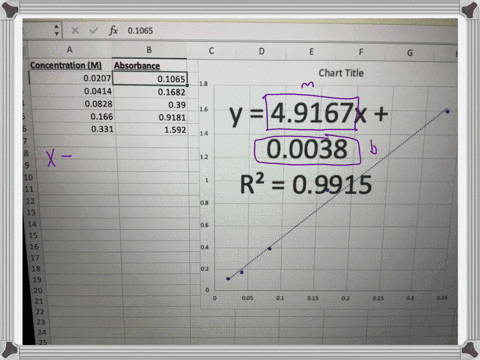Open the fx insert function button
This screenshot has width=480, height=360.
click(x=113, y=31)
